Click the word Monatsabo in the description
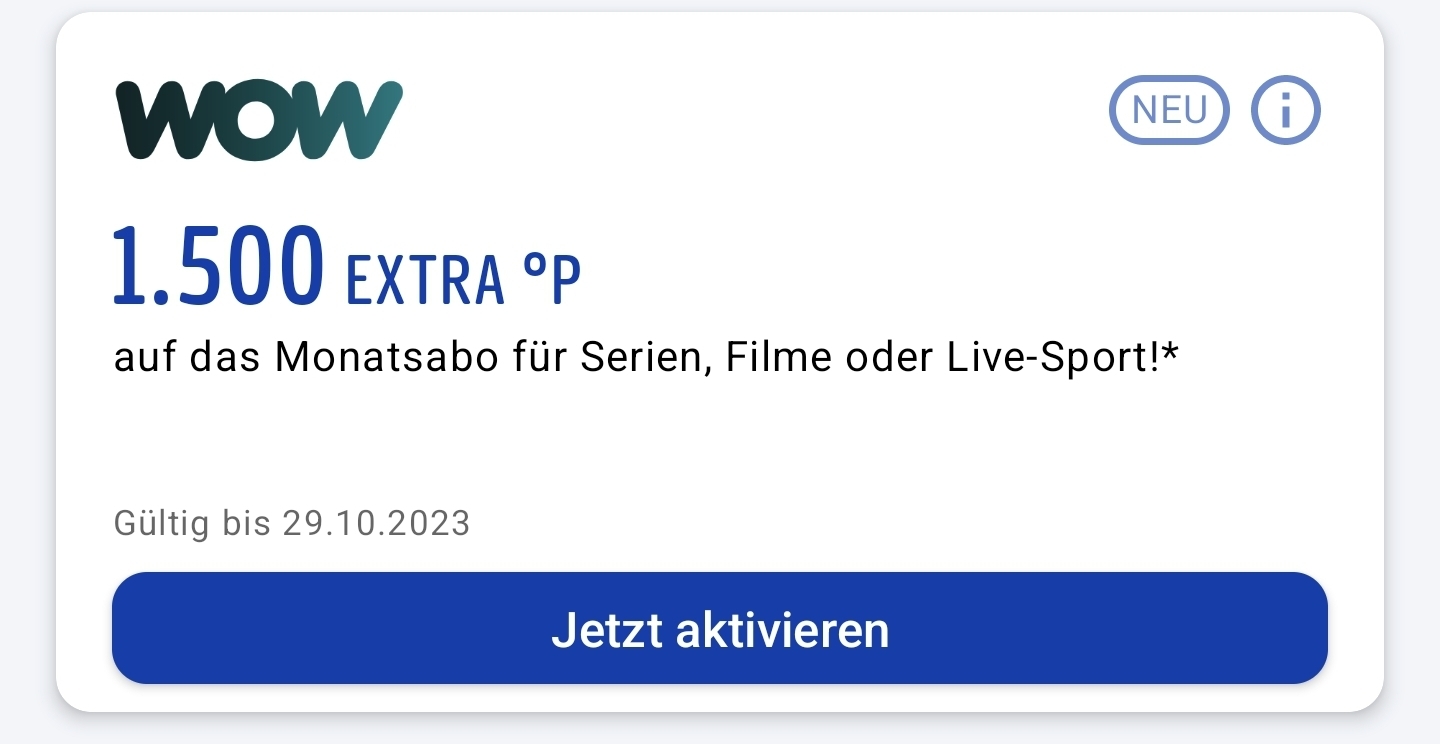This screenshot has width=1440, height=744. (387, 358)
